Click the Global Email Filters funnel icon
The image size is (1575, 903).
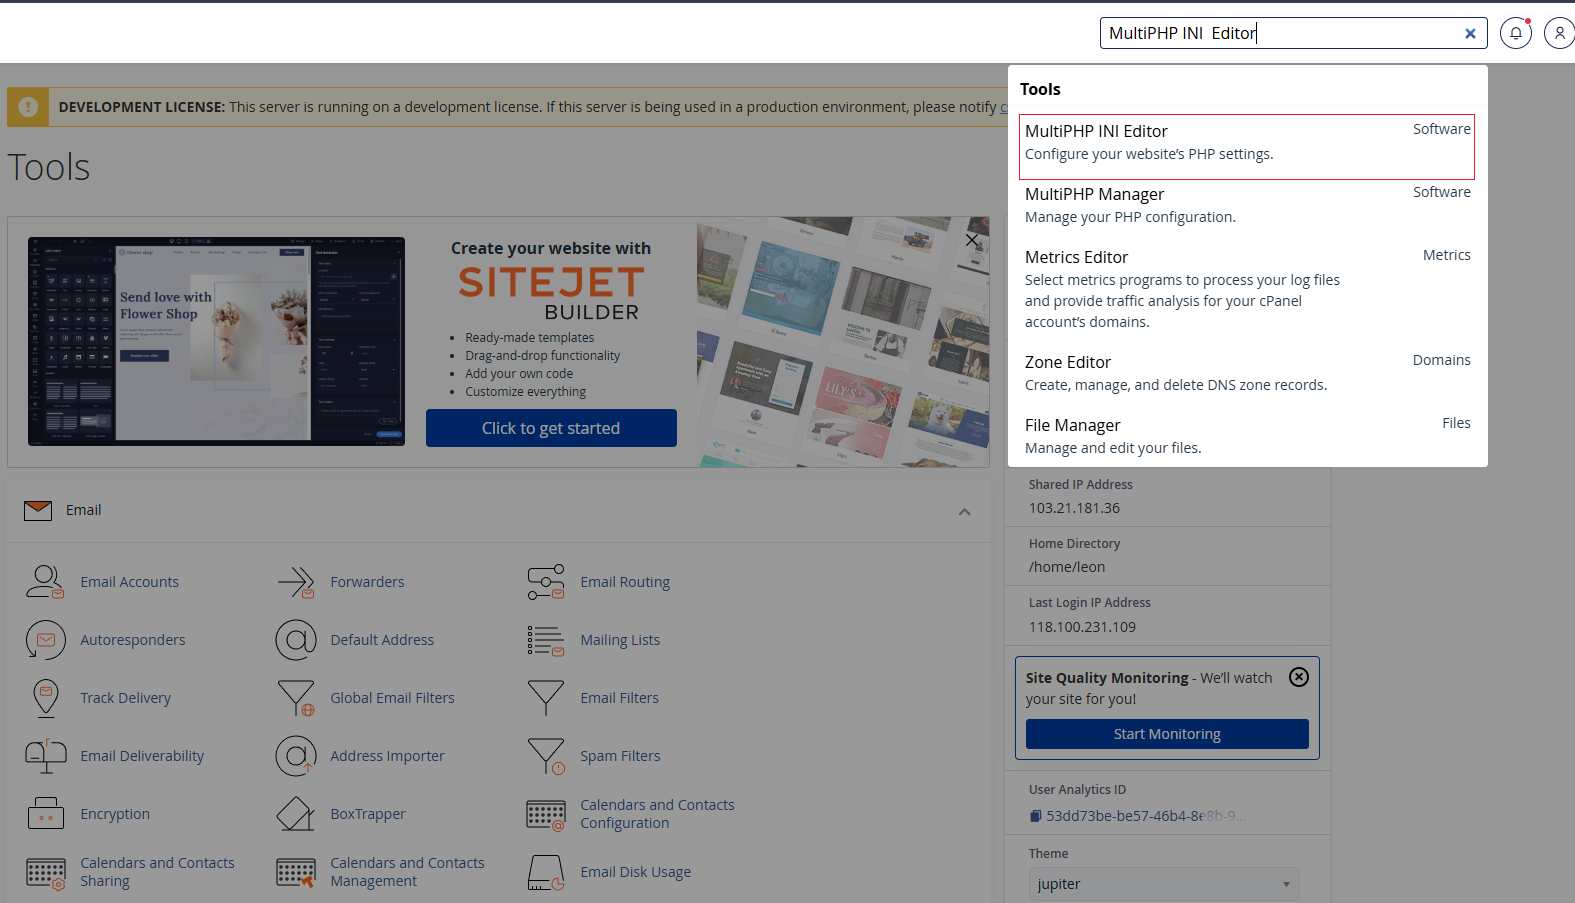tap(296, 698)
